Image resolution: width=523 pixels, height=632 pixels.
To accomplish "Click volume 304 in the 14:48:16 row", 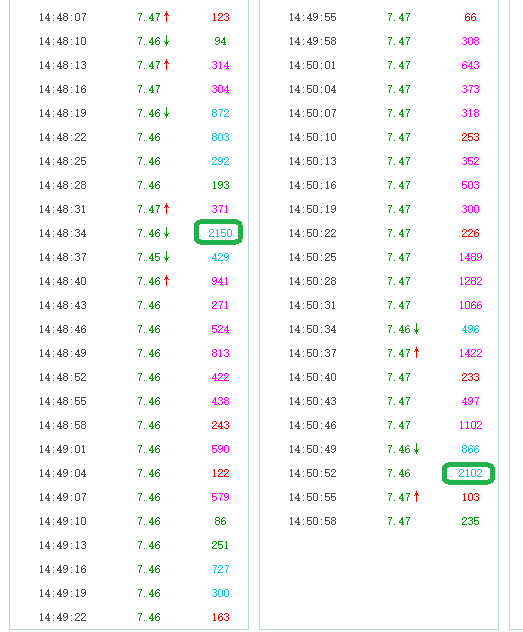I will (x=220, y=89).
